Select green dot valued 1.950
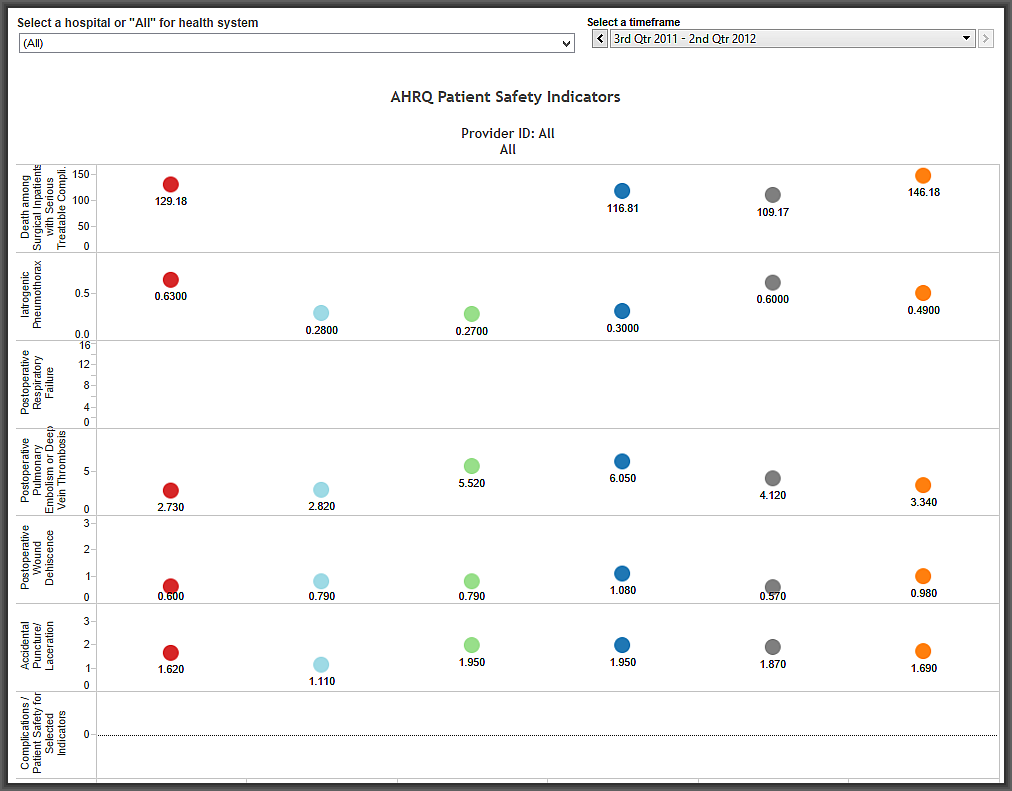Screen dimensions: 1012x791 tap(472, 645)
